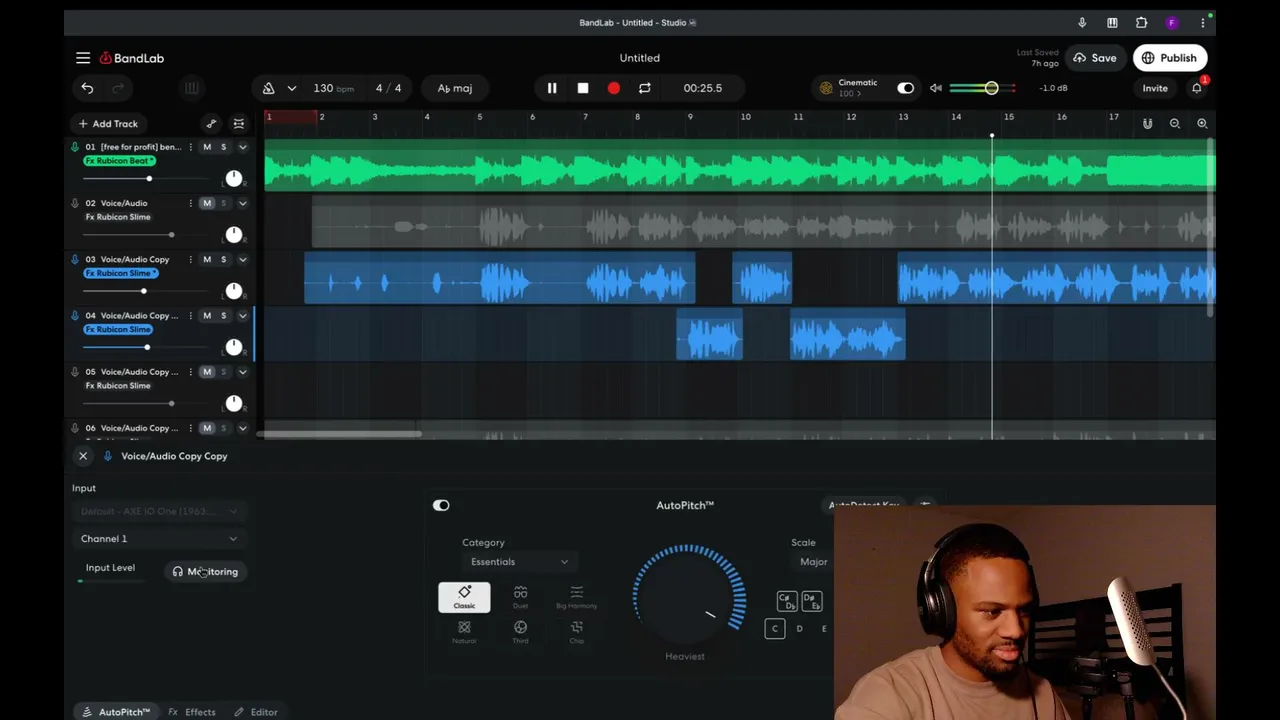Open automation curve tool beside Add Track

(x=211, y=124)
